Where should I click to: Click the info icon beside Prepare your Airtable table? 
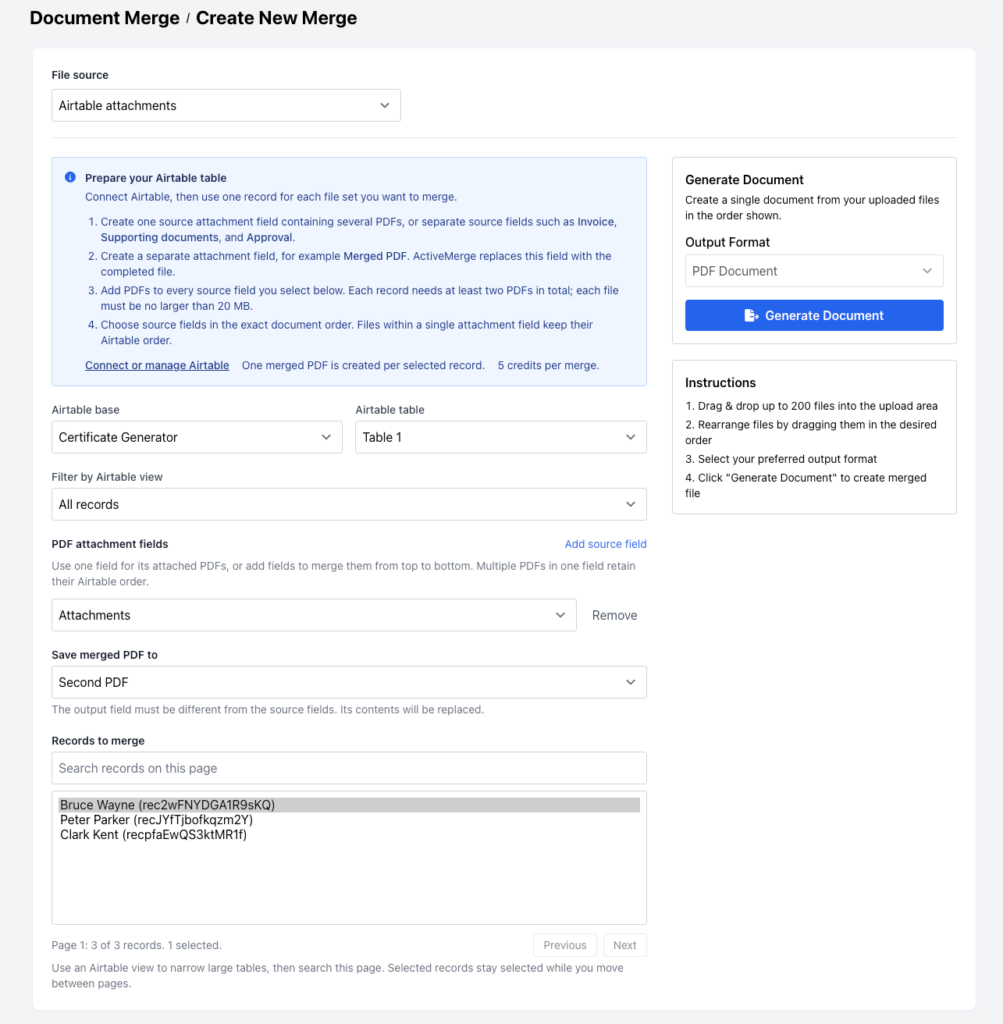[70, 177]
